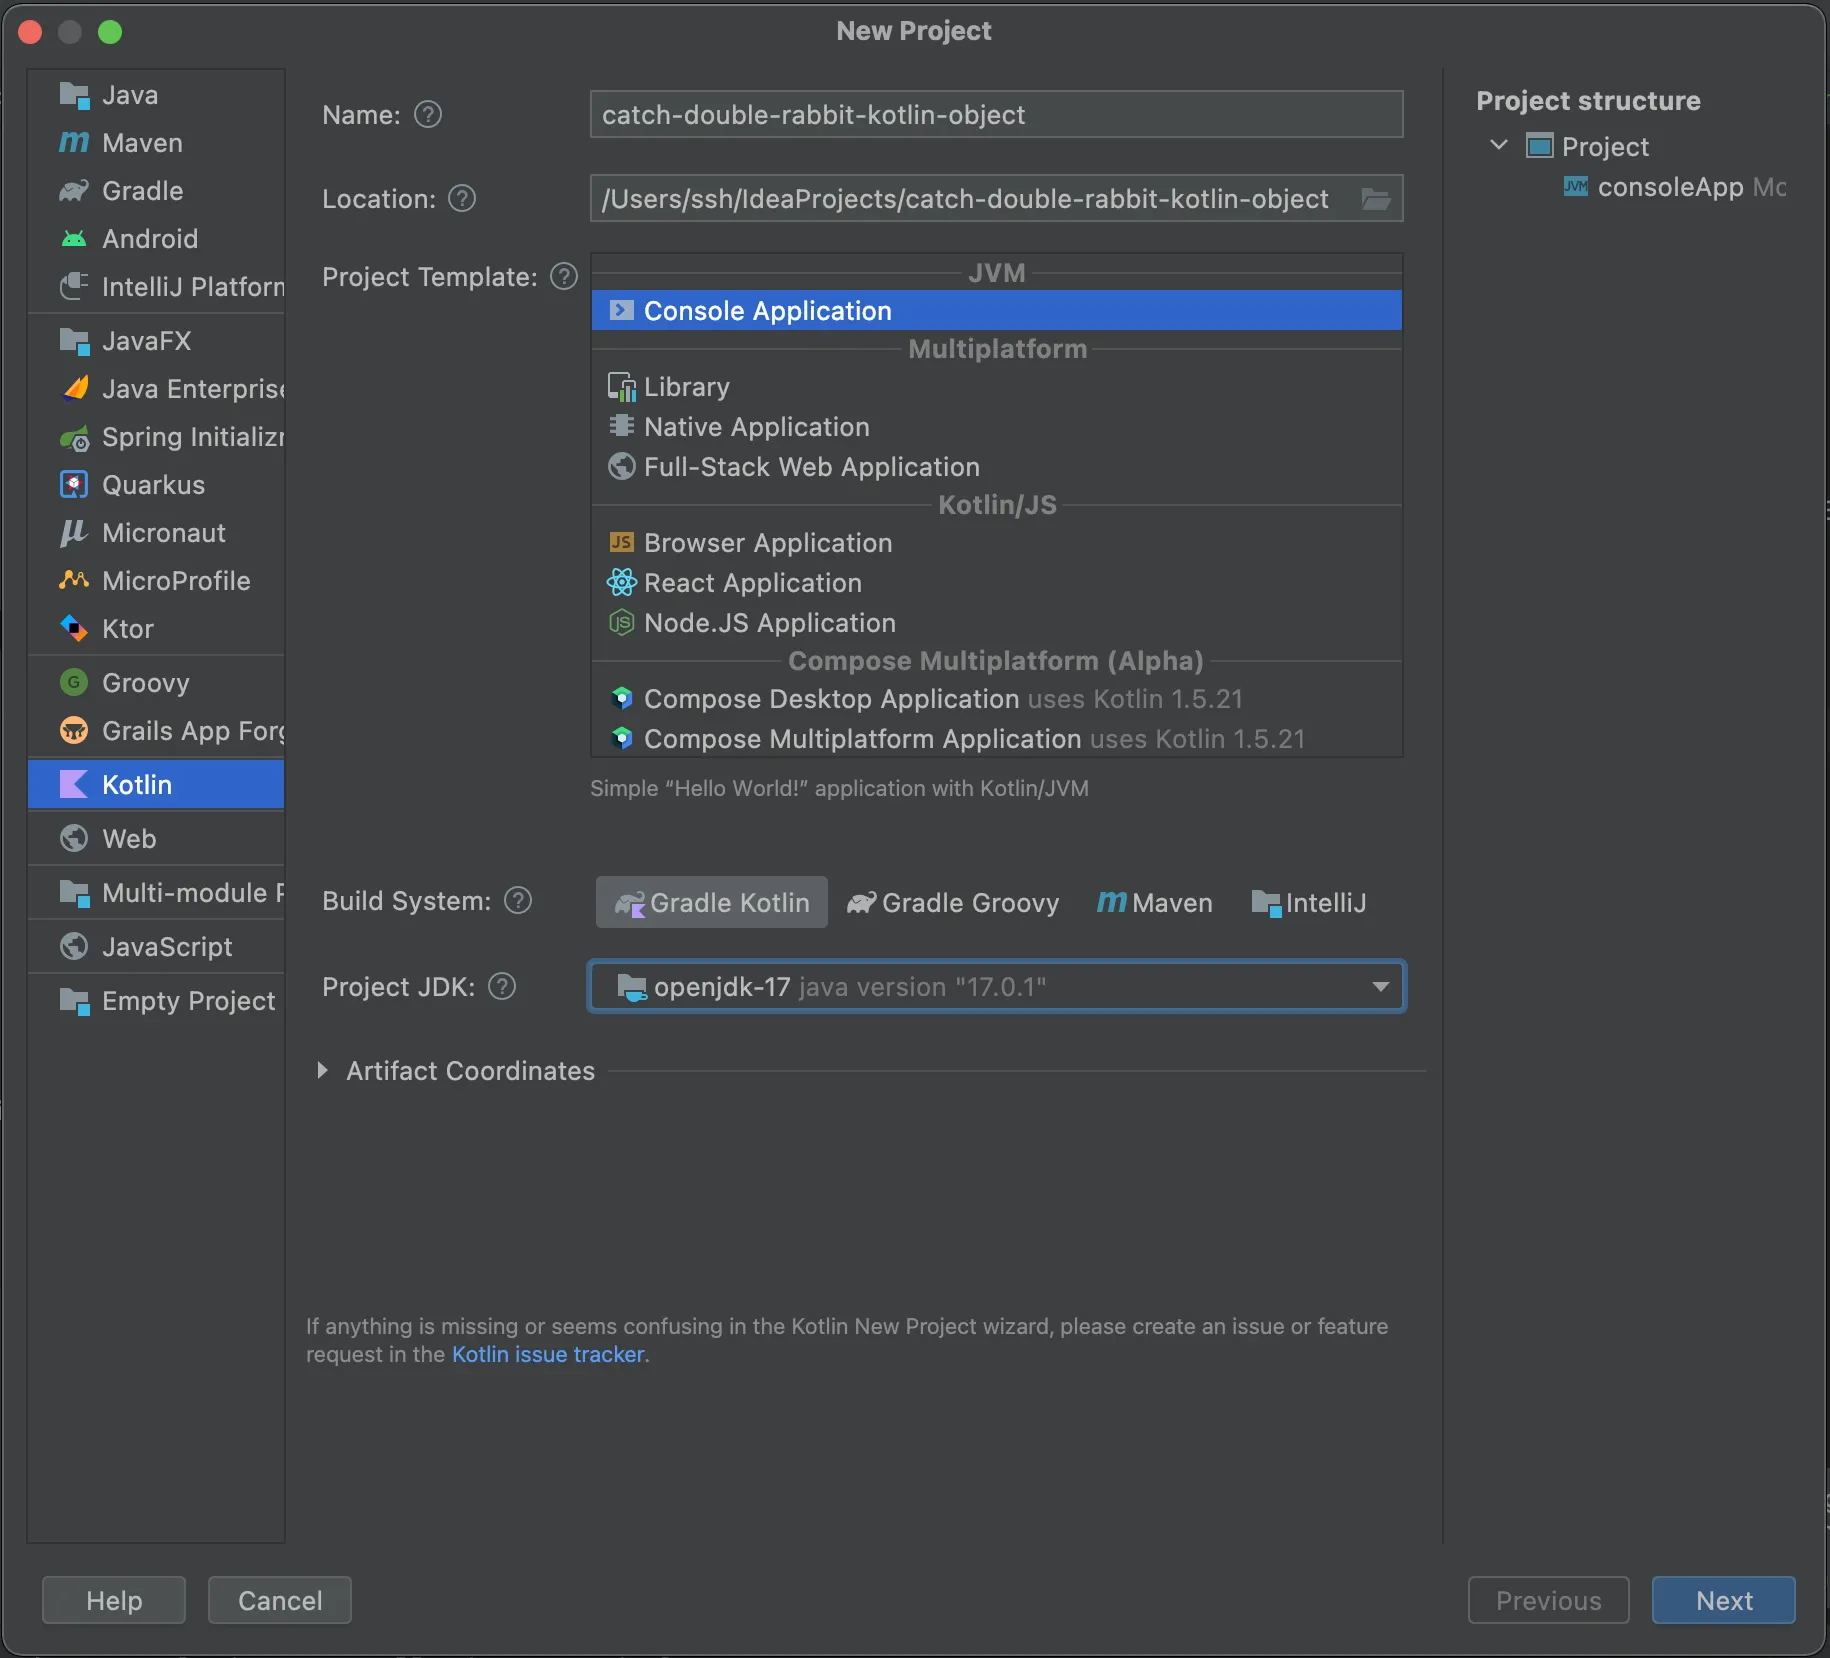The image size is (1830, 1658).
Task: Click into the project Name text field
Action: point(996,115)
